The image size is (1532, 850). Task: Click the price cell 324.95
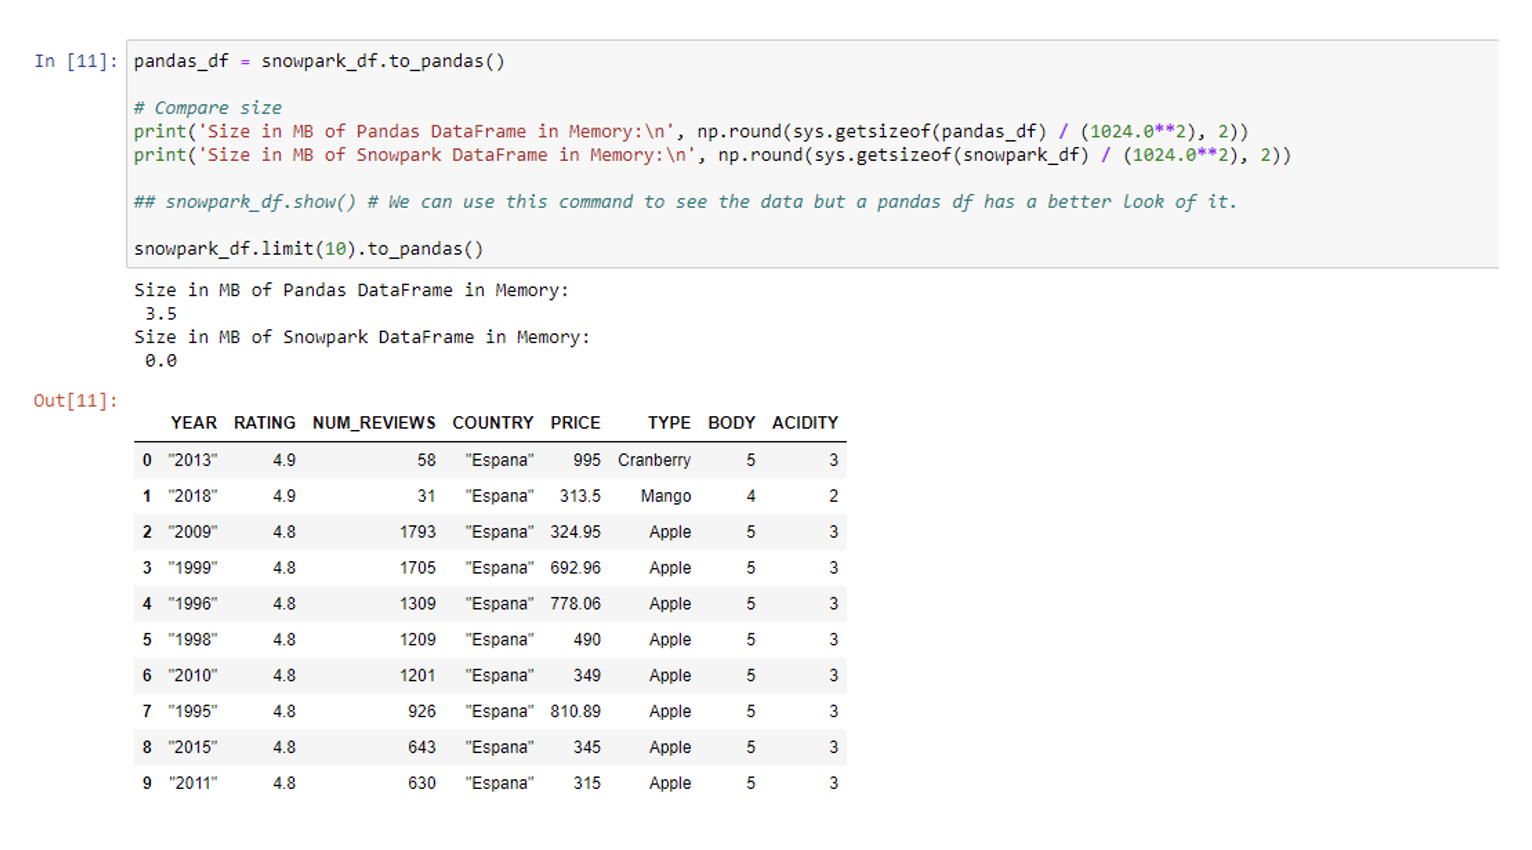[575, 532]
